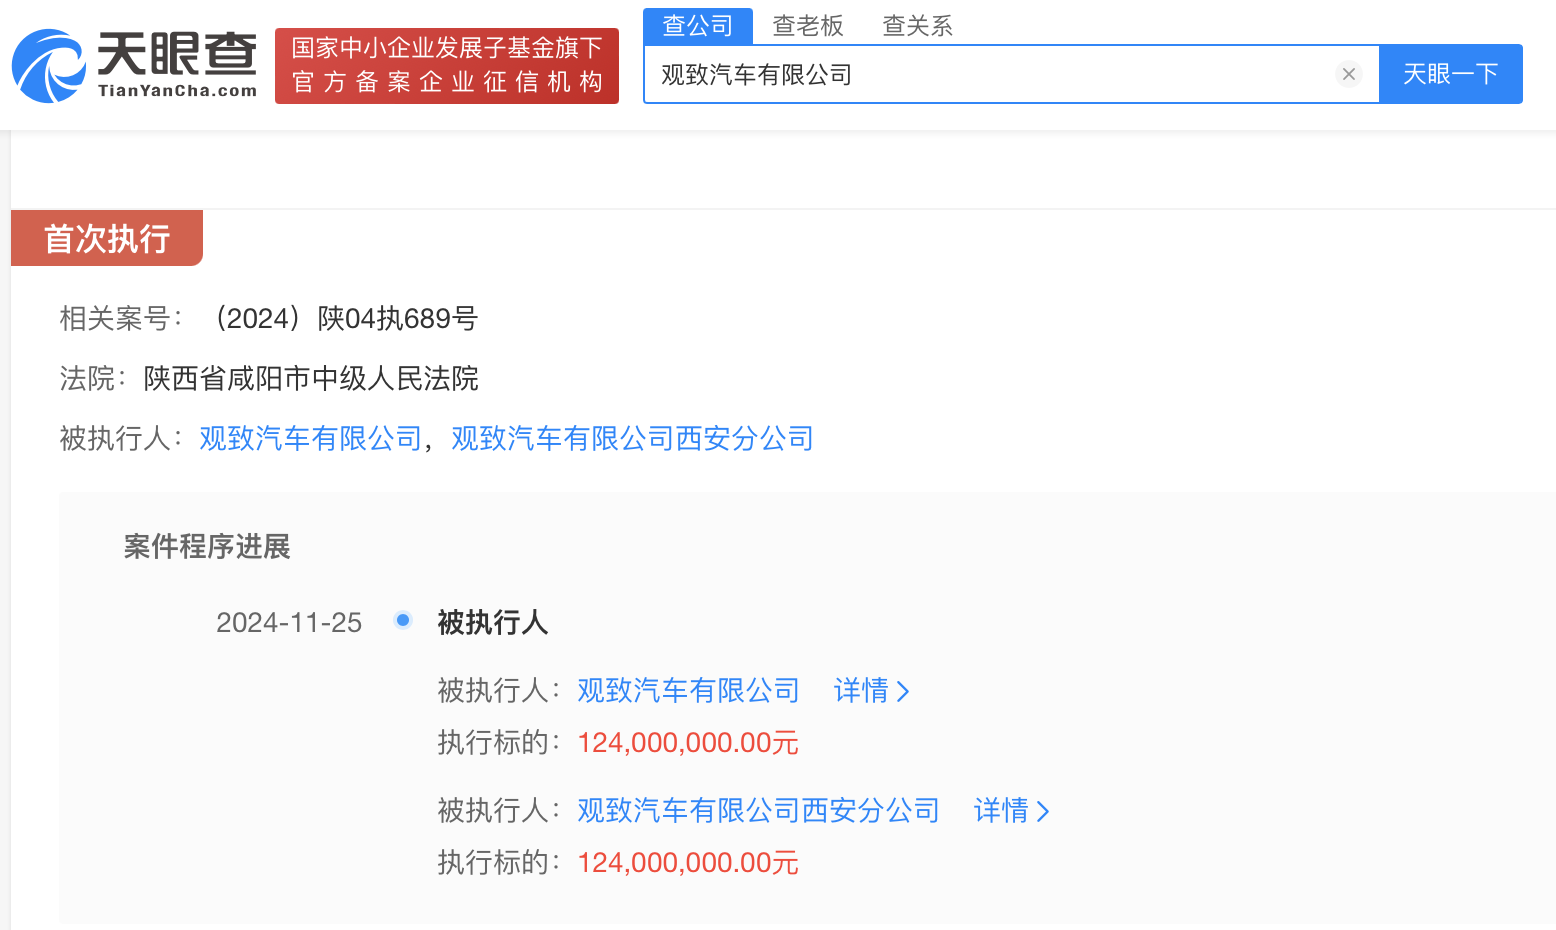Click the 天眼查 TianYanCha.com wordmark
This screenshot has width=1556, height=930.
pos(177,66)
